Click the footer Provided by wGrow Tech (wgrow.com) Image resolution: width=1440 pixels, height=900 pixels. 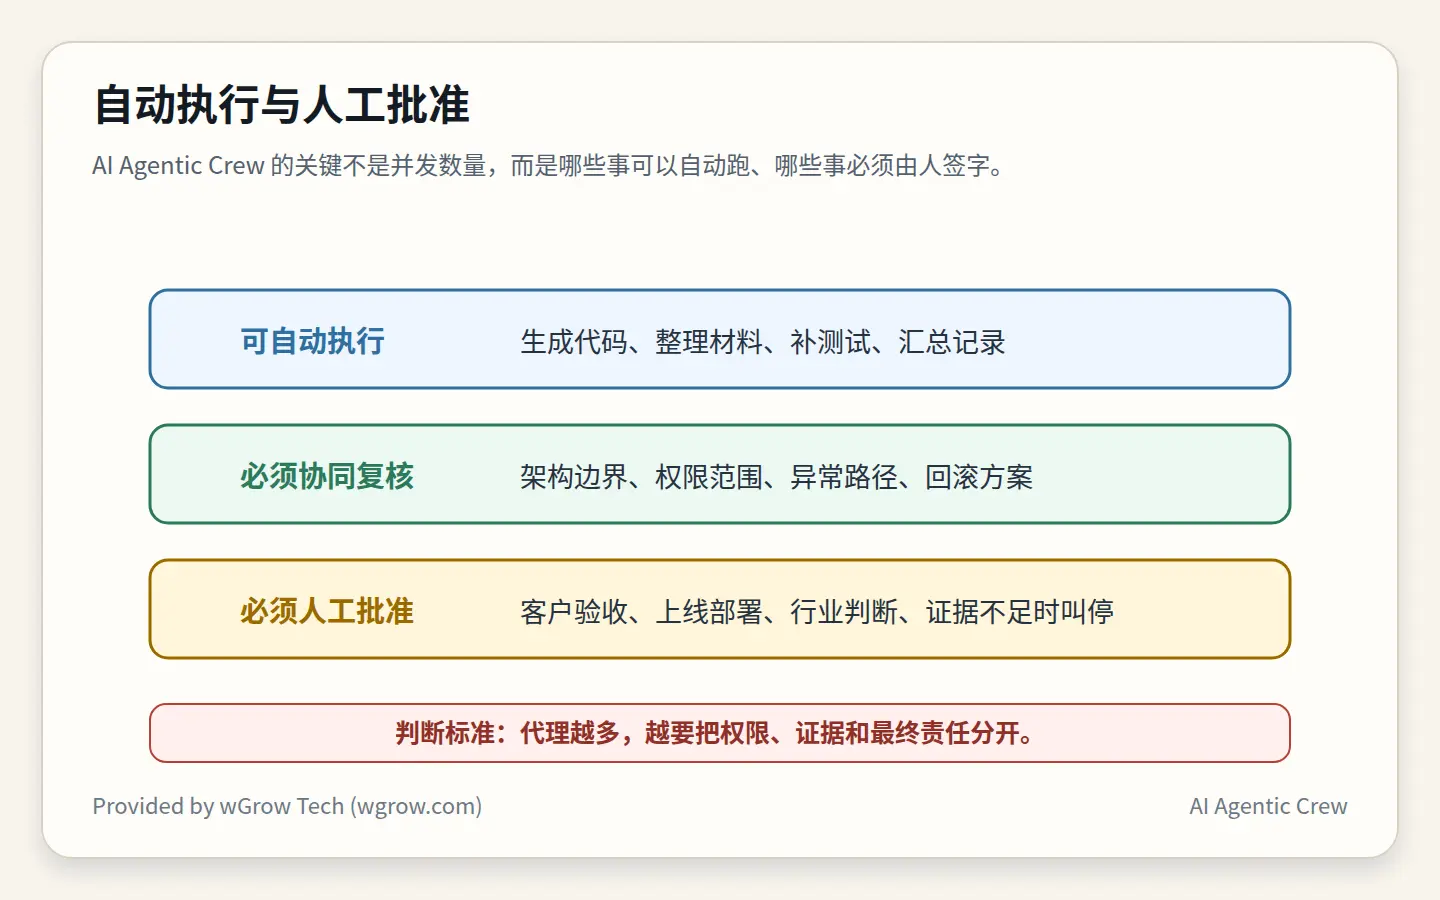tap(287, 806)
